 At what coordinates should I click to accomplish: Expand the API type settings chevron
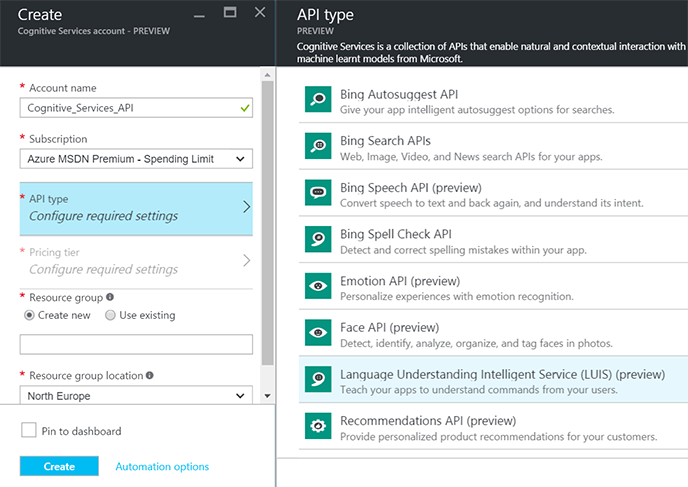coord(247,207)
